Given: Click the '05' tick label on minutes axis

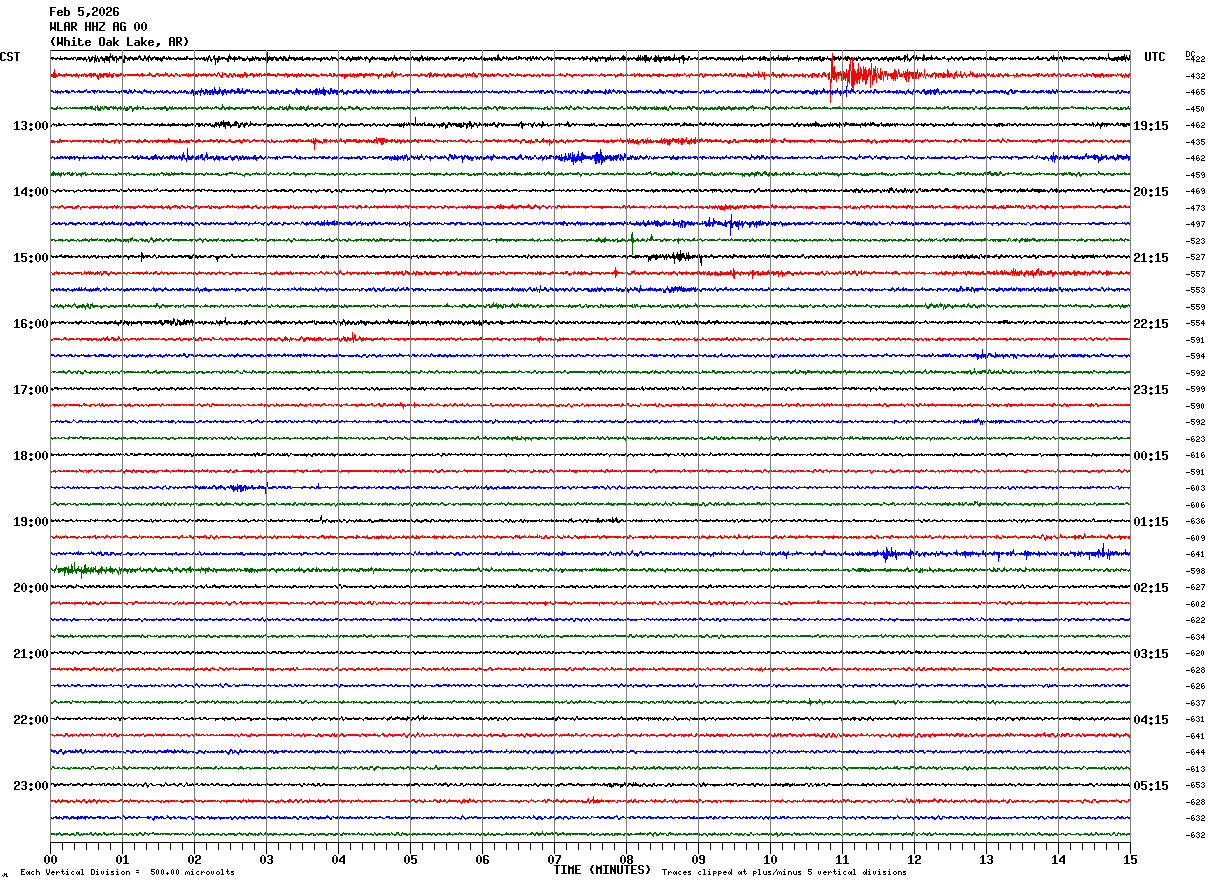Looking at the screenshot, I should click(x=410, y=859).
